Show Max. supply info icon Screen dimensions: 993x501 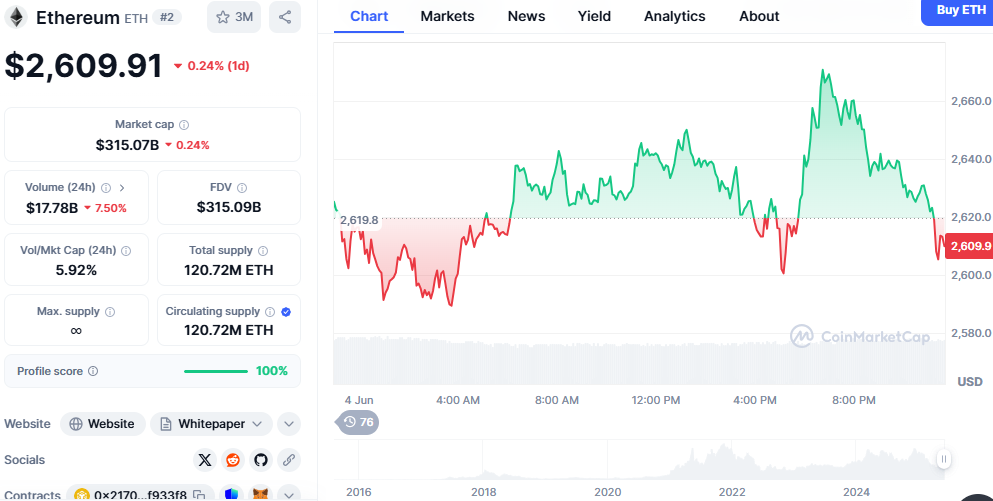point(110,312)
